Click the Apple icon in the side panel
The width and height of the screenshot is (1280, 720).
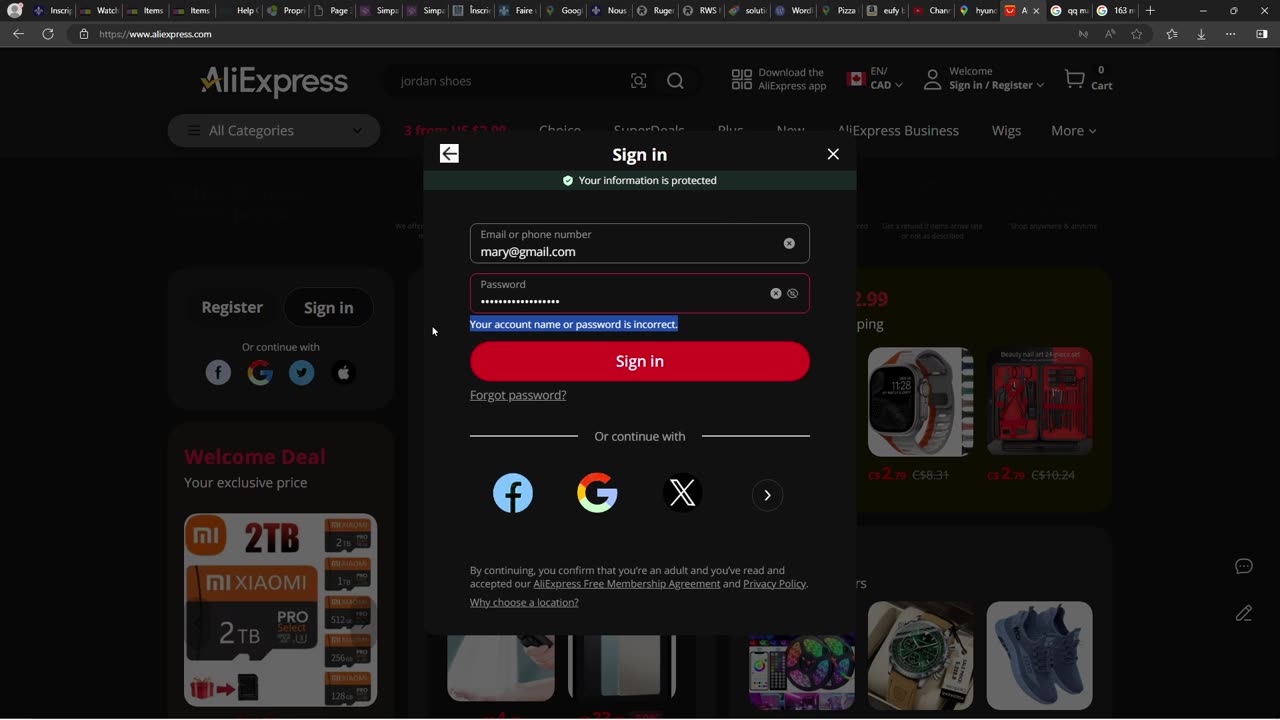coord(344,373)
